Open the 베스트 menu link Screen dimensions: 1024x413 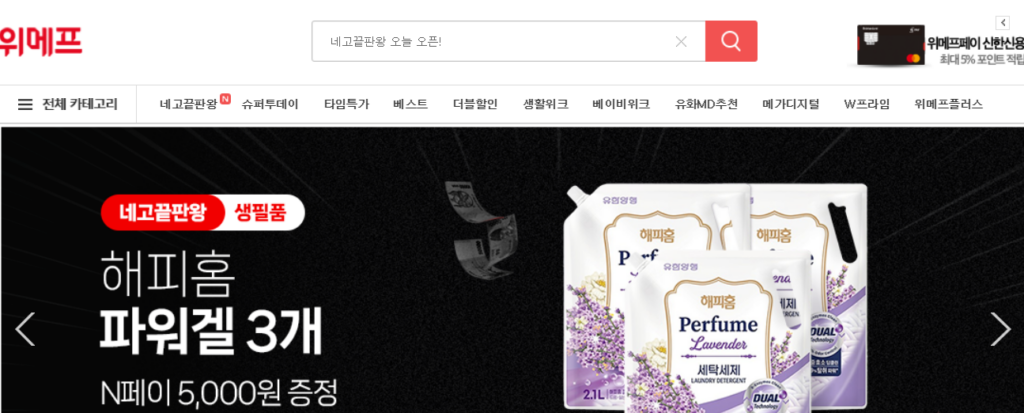pos(411,104)
